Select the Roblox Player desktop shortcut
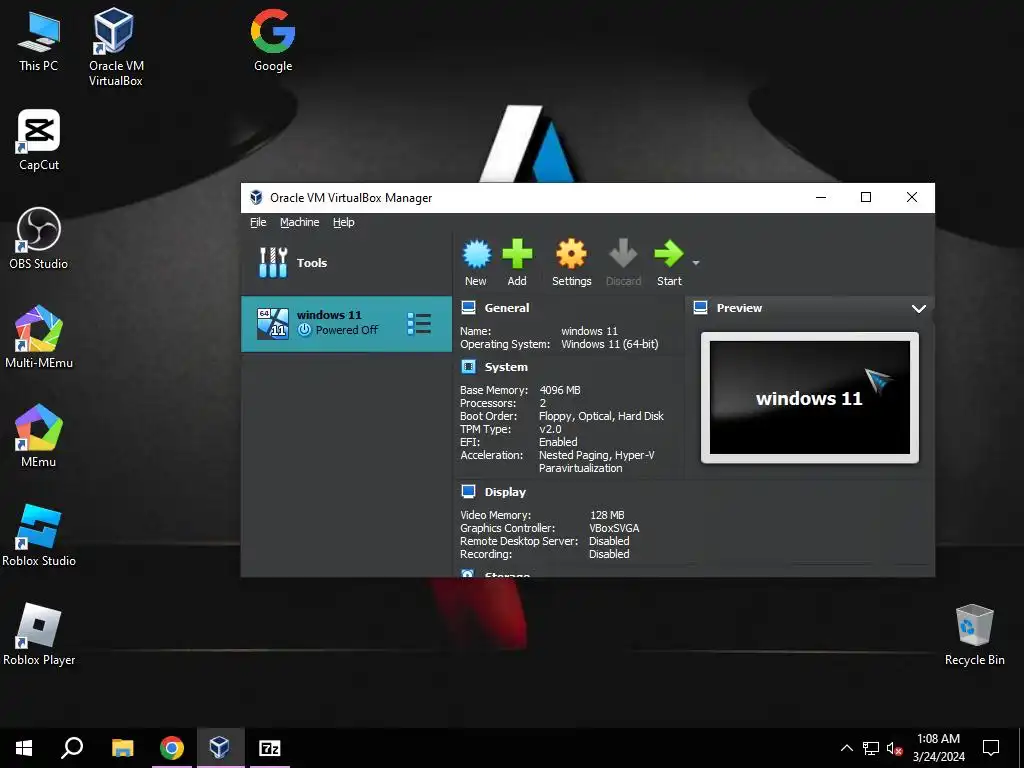The image size is (1024, 768). (39, 634)
